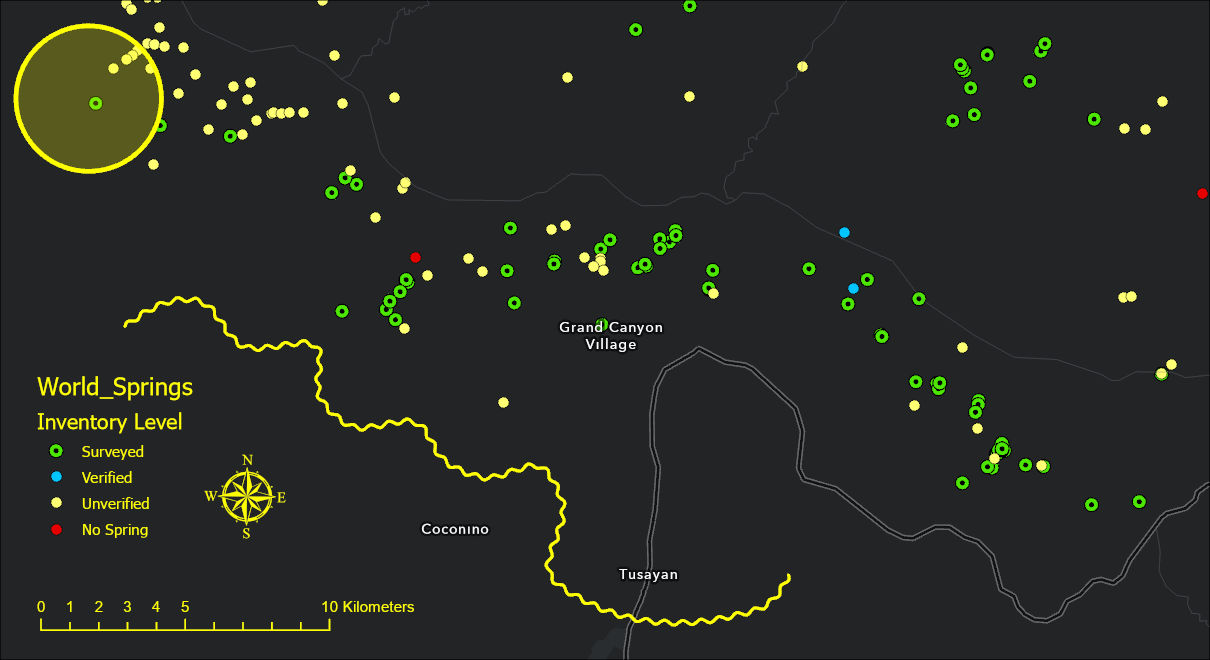Screen dimensions: 1210x660
Task: Click the Grand Canyon Village map label
Action: (610, 335)
